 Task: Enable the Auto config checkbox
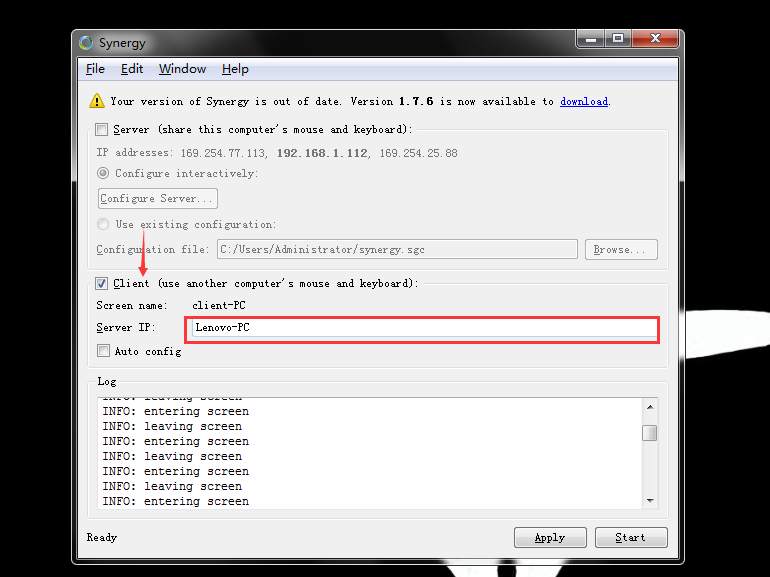pos(103,351)
